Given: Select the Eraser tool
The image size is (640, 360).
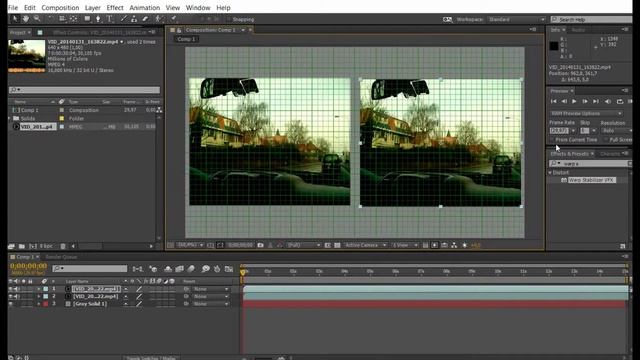Looking at the screenshot, I should 145,19.
